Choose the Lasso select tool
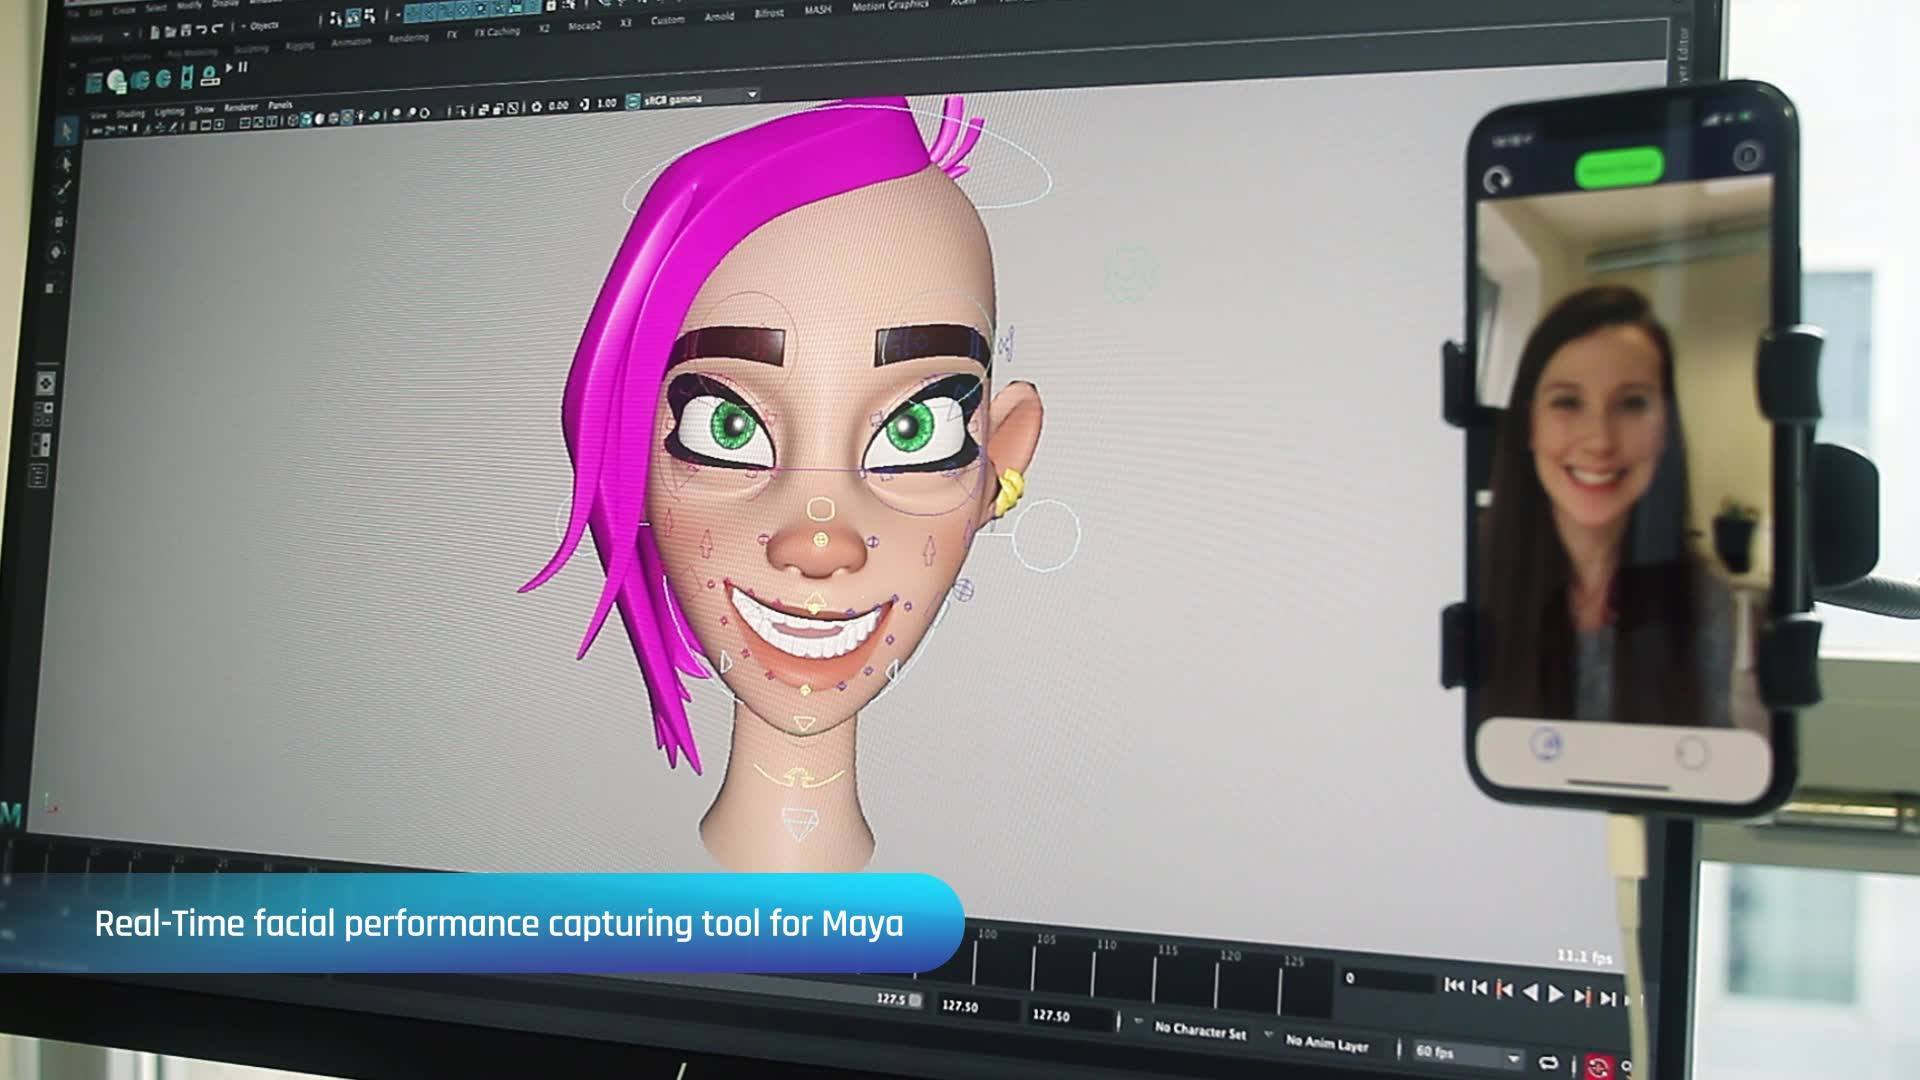This screenshot has width=1920, height=1080. [x=65, y=162]
